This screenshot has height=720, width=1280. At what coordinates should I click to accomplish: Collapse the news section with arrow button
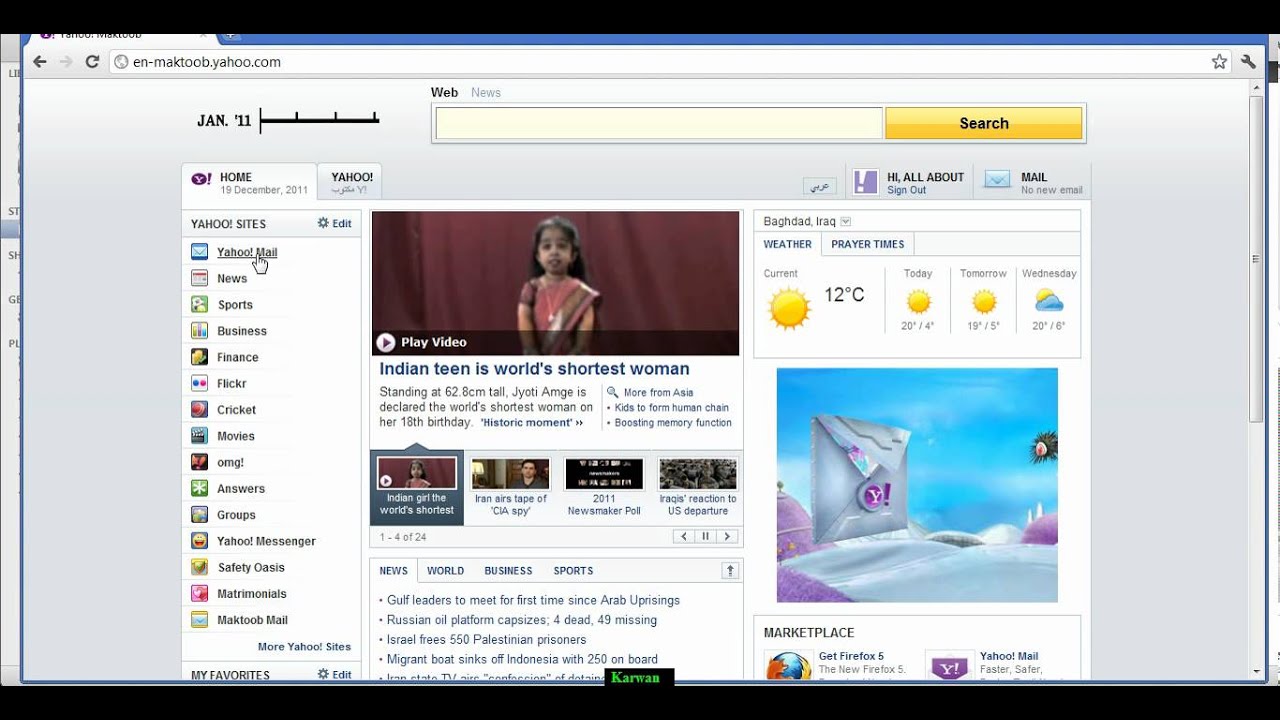point(730,571)
